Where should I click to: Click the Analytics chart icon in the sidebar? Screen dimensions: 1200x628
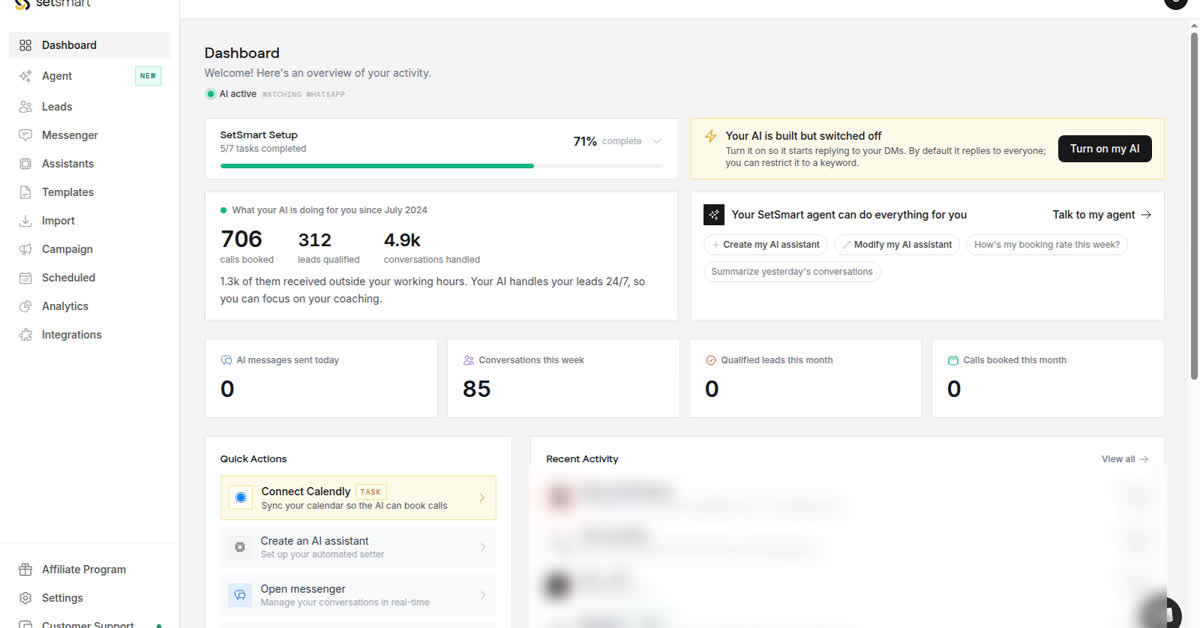pyautogui.click(x=25, y=306)
